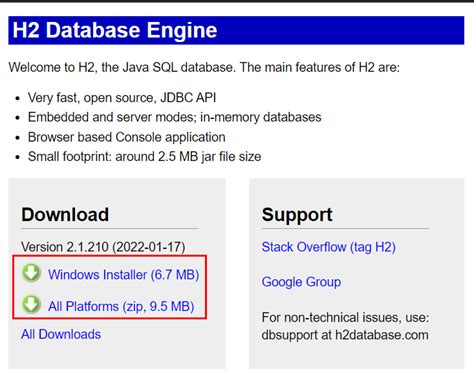This screenshot has width=474, height=384.
Task: Click the 'Small footprint' jar size bullet
Action: pos(144,156)
